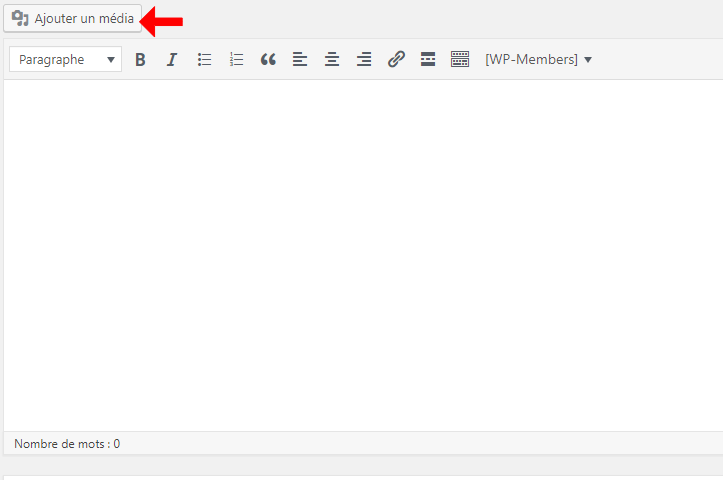Screen dimensions: 723x480
Task: Open the [WP-Members] shortcode menu
Action: 531,60
